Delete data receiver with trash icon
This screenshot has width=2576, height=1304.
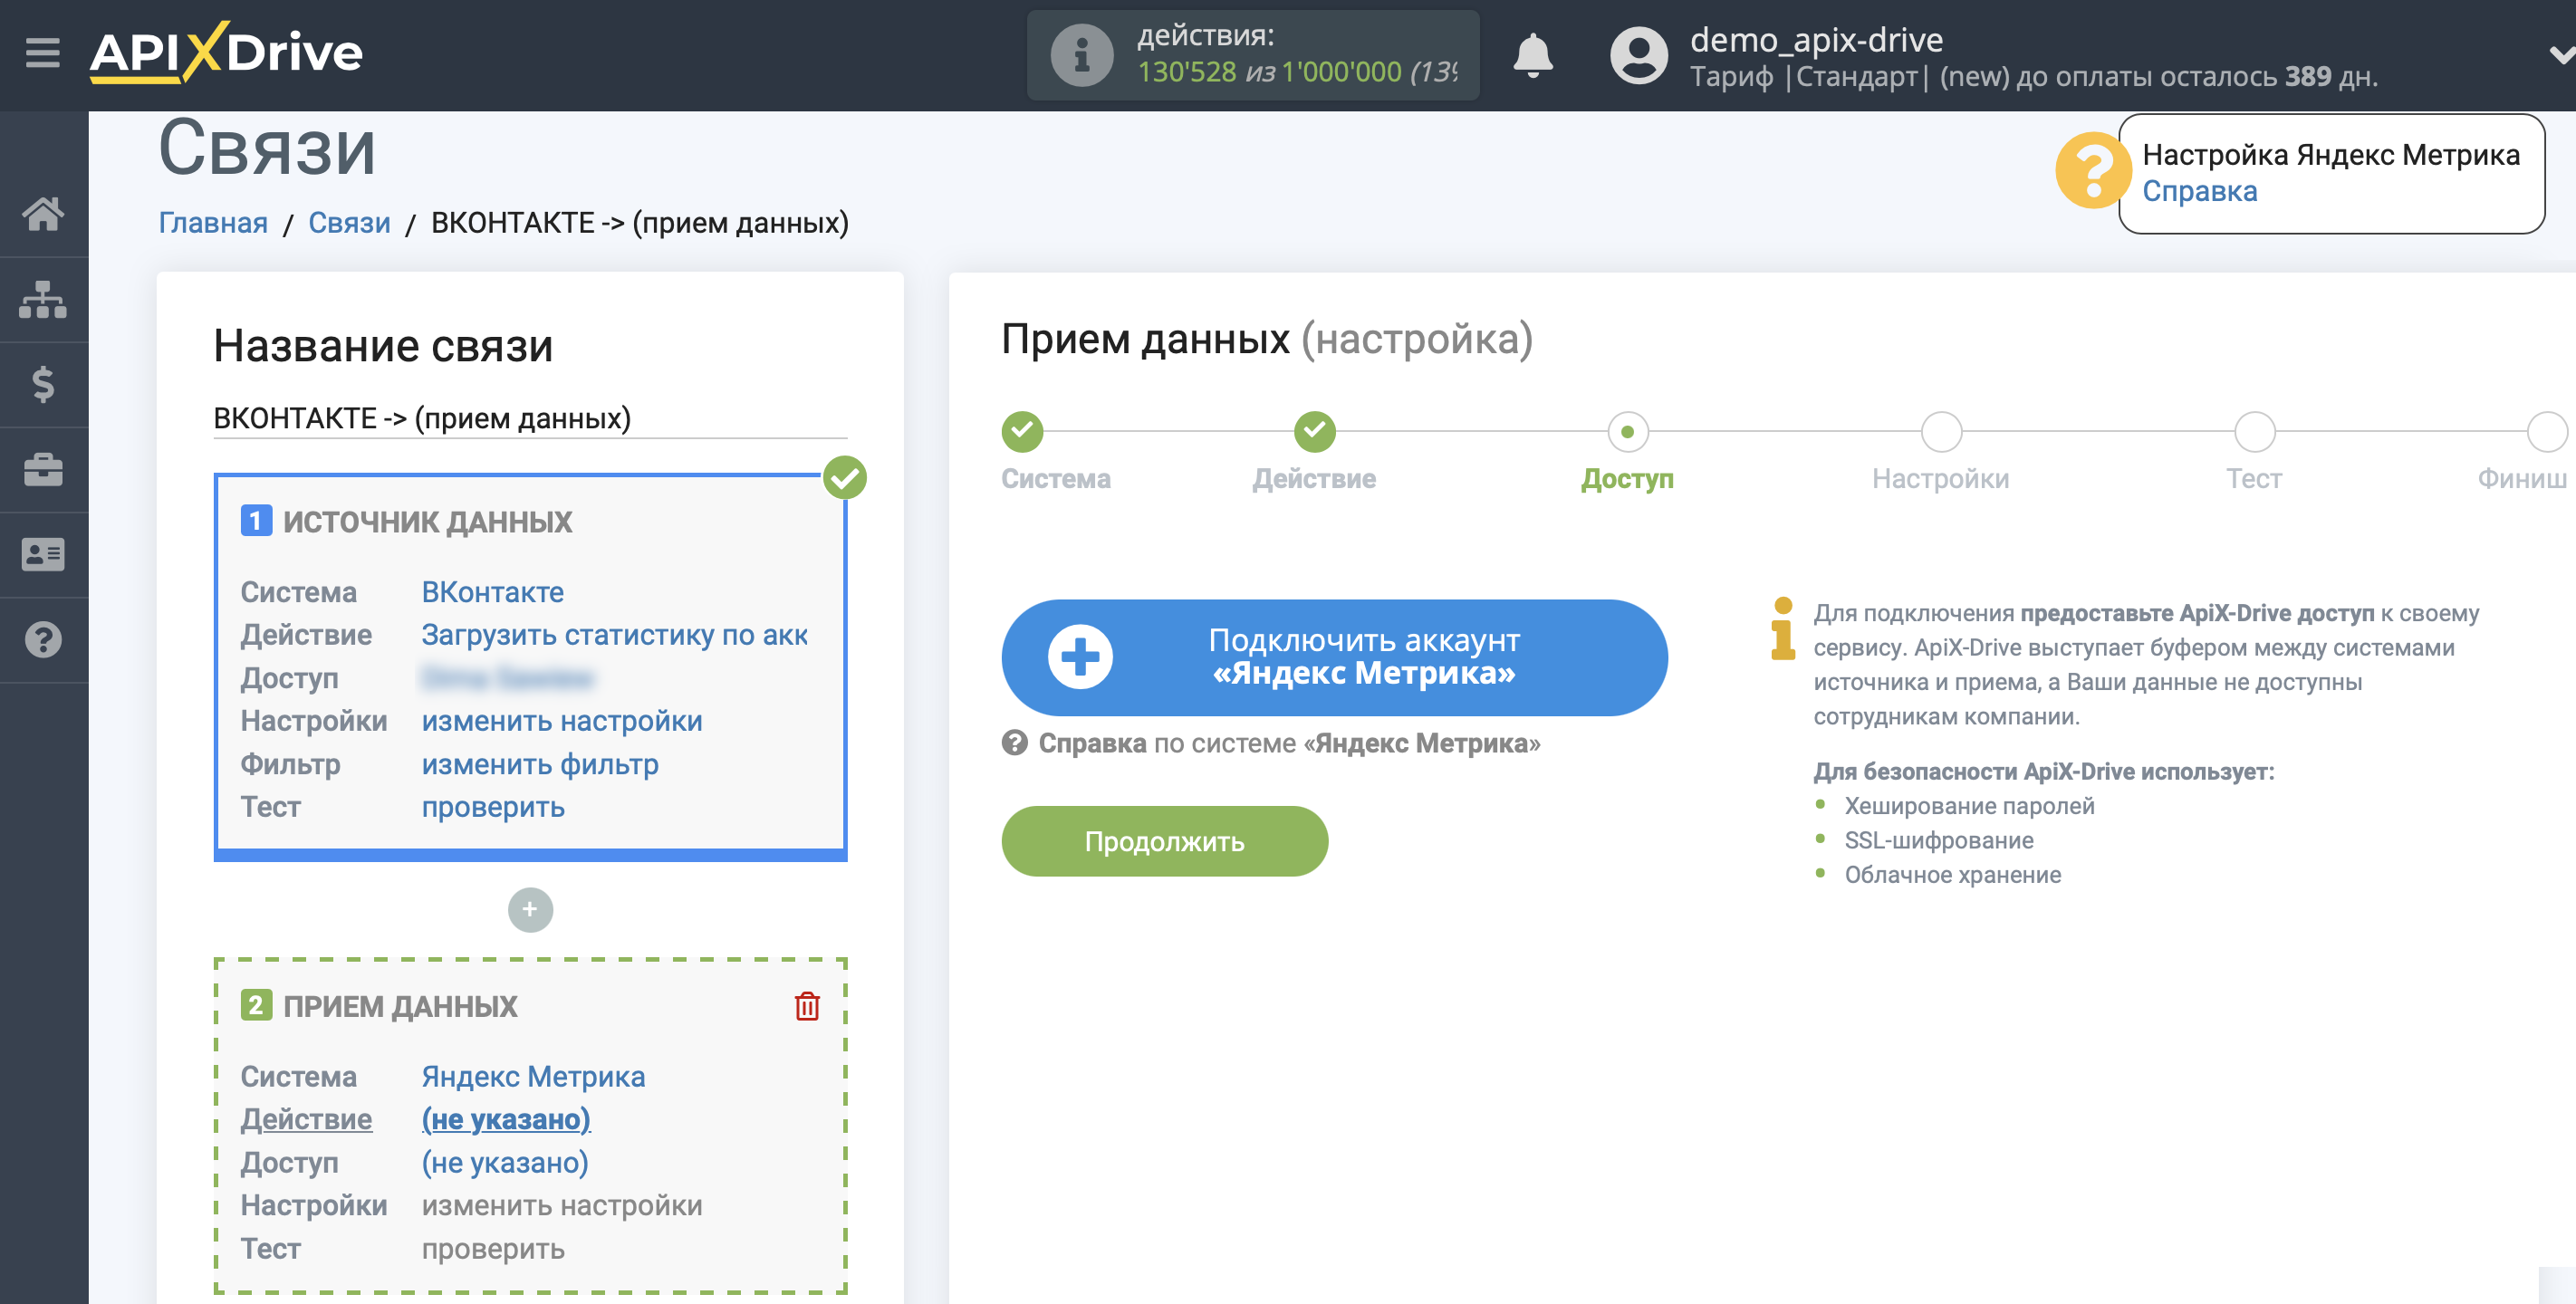tap(807, 1006)
